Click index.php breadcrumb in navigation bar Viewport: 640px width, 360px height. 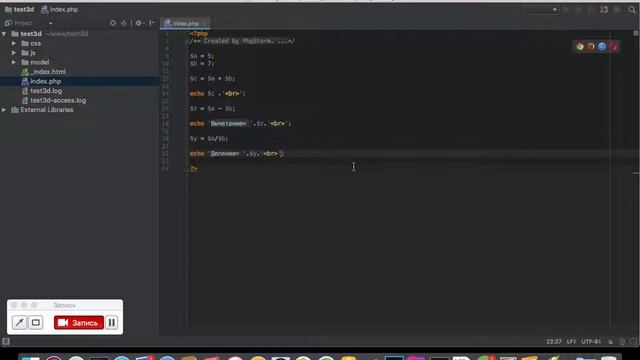[x=59, y=9]
